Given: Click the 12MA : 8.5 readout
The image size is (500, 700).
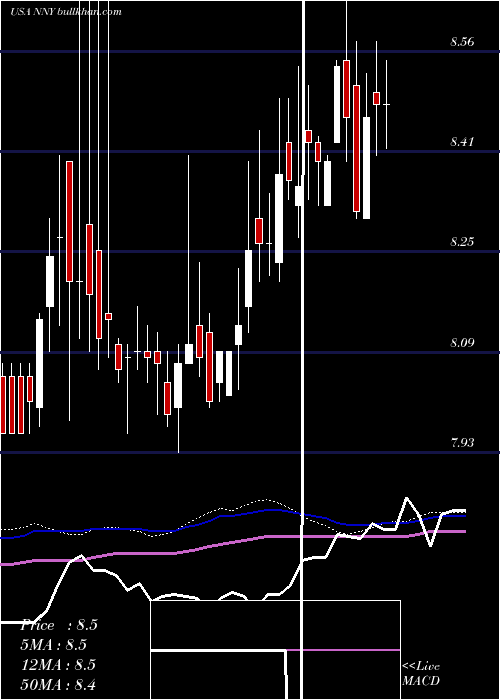Looking at the screenshot, I should click(x=59, y=665).
